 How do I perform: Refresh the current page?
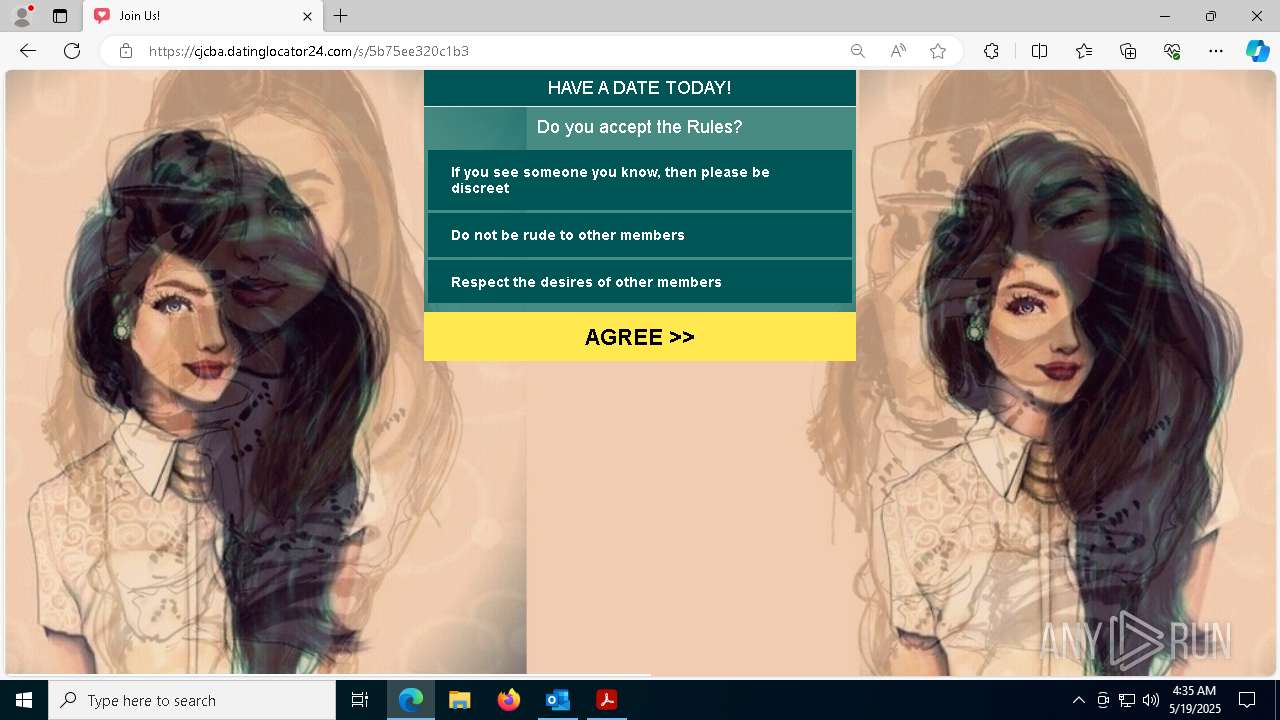coord(72,51)
